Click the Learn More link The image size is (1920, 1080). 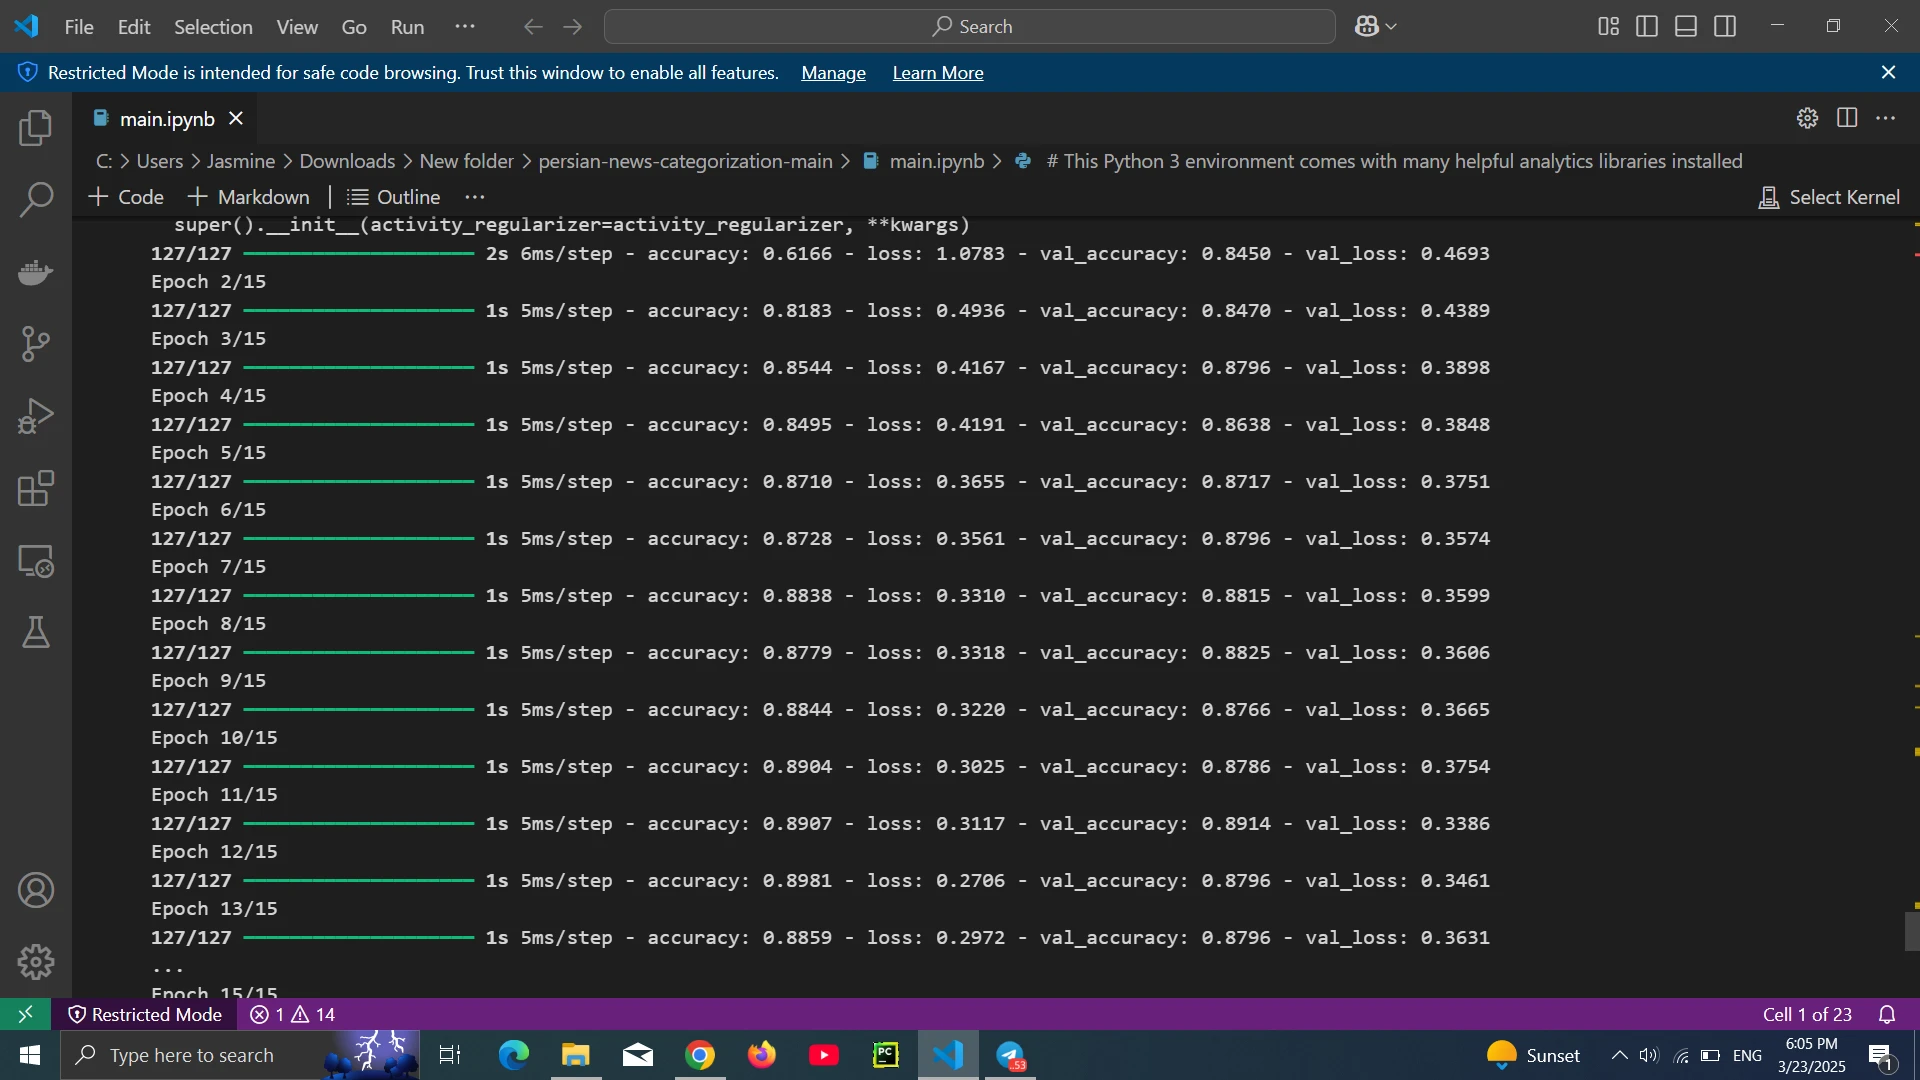[x=937, y=73]
